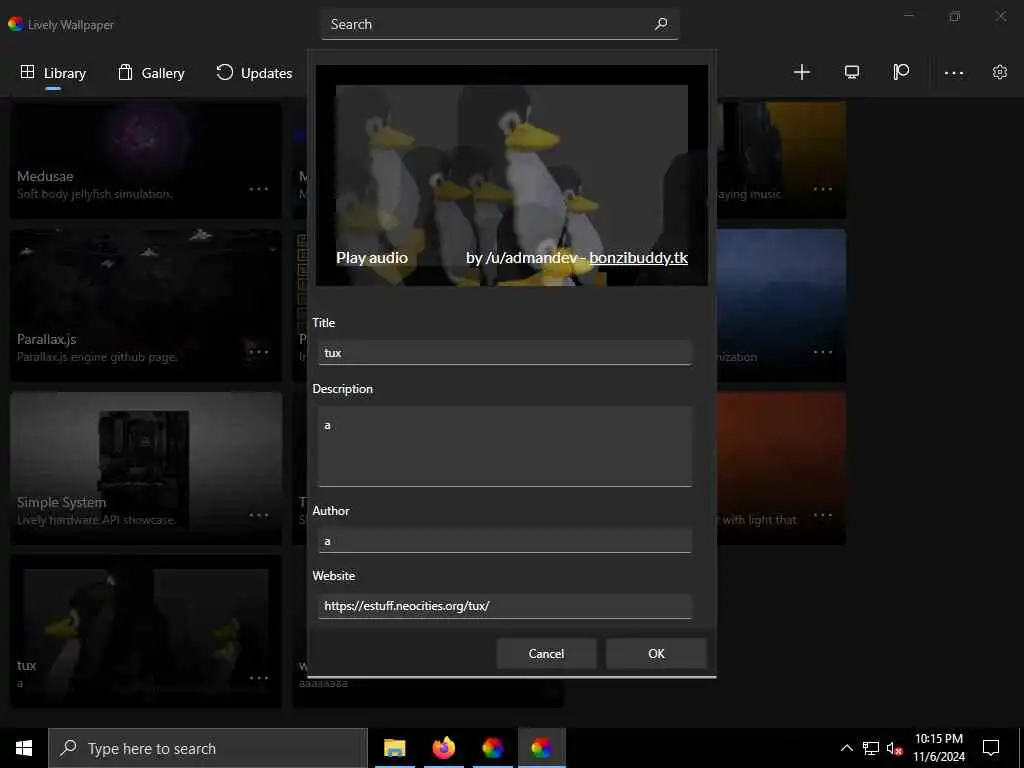Click the Patreon support icon

(x=901, y=72)
